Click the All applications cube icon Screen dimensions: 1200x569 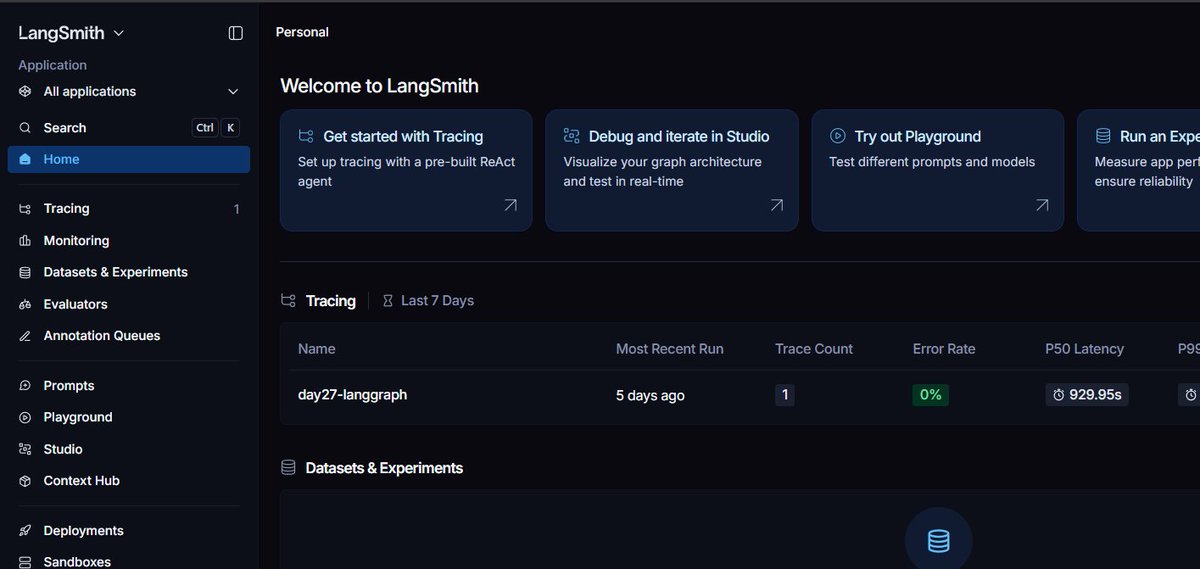click(25, 91)
